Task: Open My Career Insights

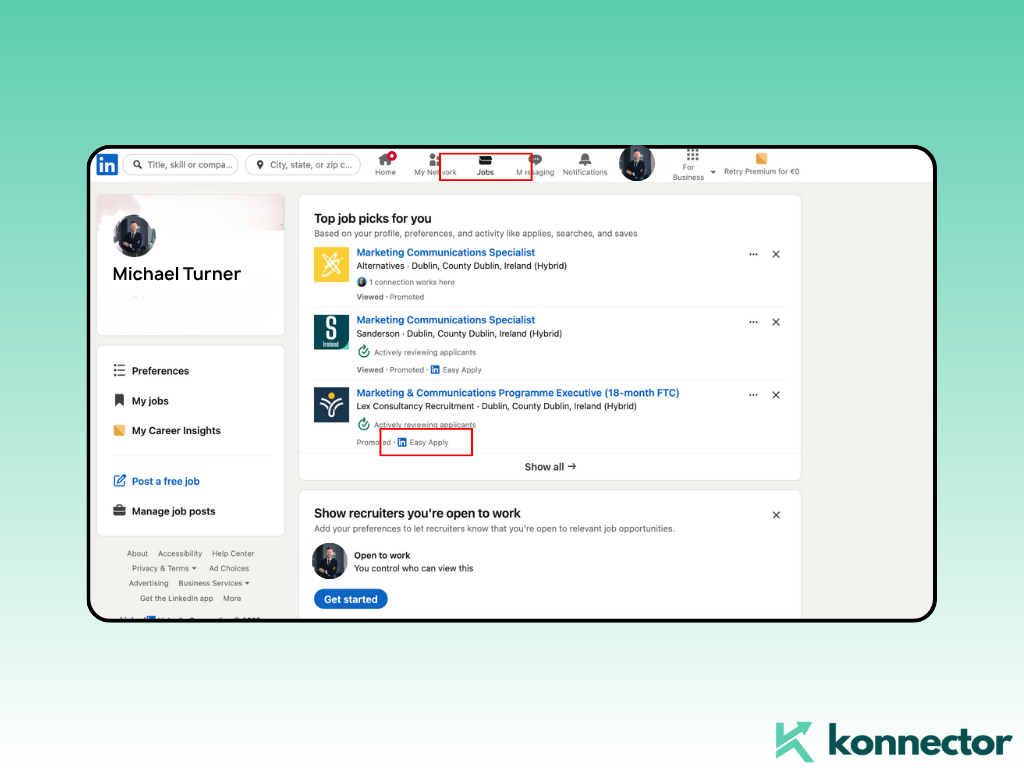Action: [167, 430]
